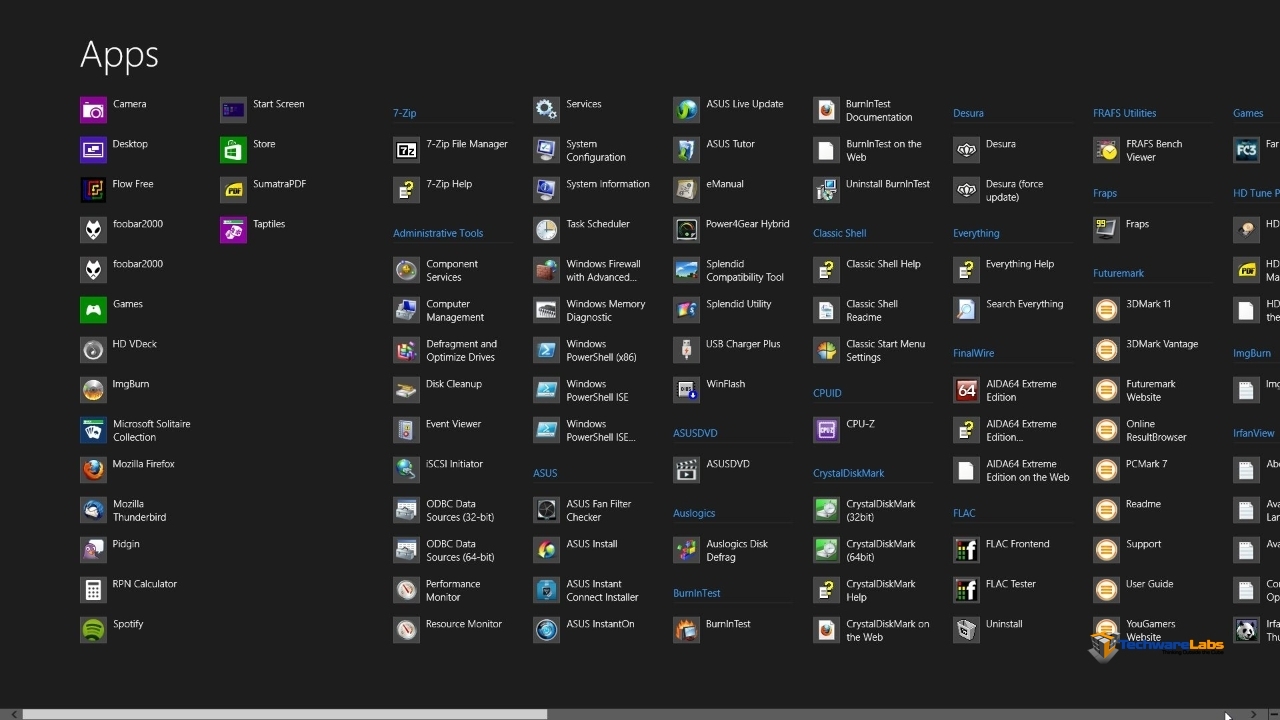Open CPU-Z icon

[x=826, y=430]
